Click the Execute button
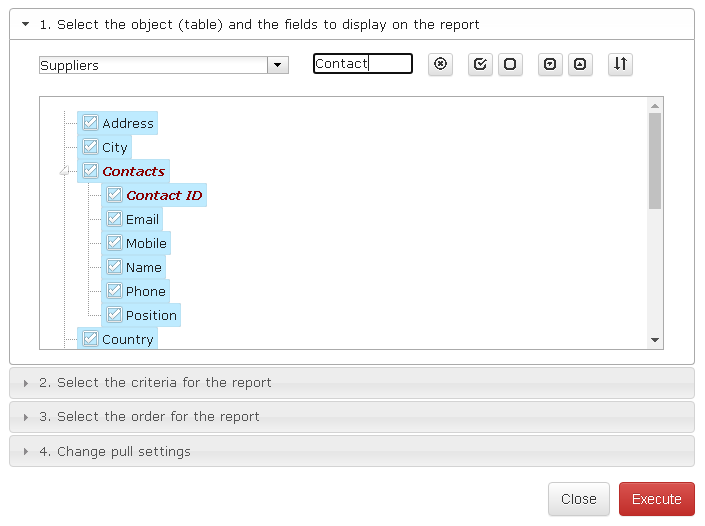This screenshot has height=526, width=705. click(x=656, y=499)
